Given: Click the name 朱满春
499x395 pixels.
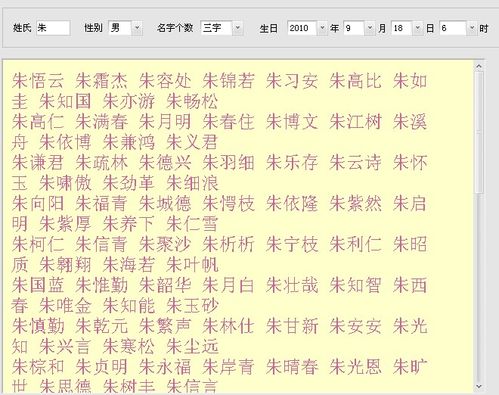Looking at the screenshot, I should [101, 122].
